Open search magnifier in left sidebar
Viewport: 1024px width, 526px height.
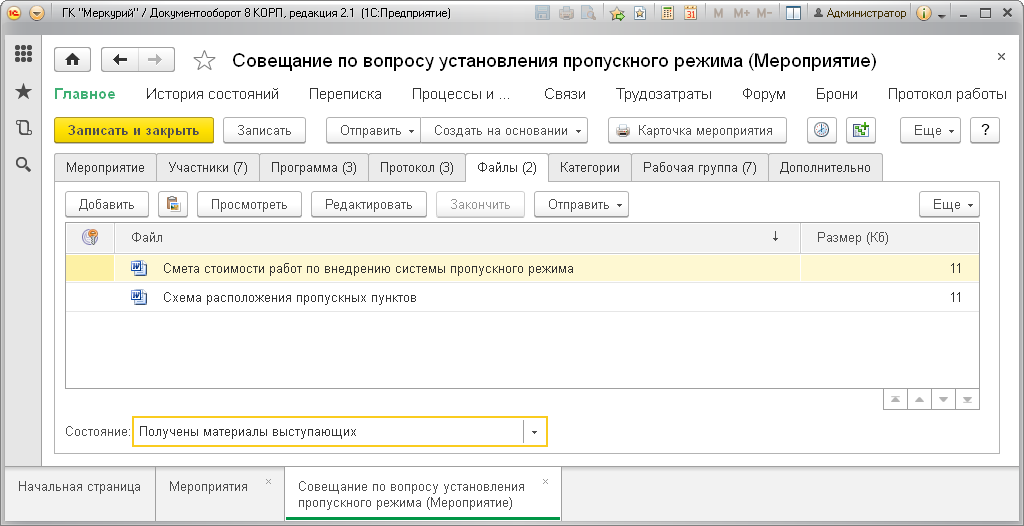(24, 165)
